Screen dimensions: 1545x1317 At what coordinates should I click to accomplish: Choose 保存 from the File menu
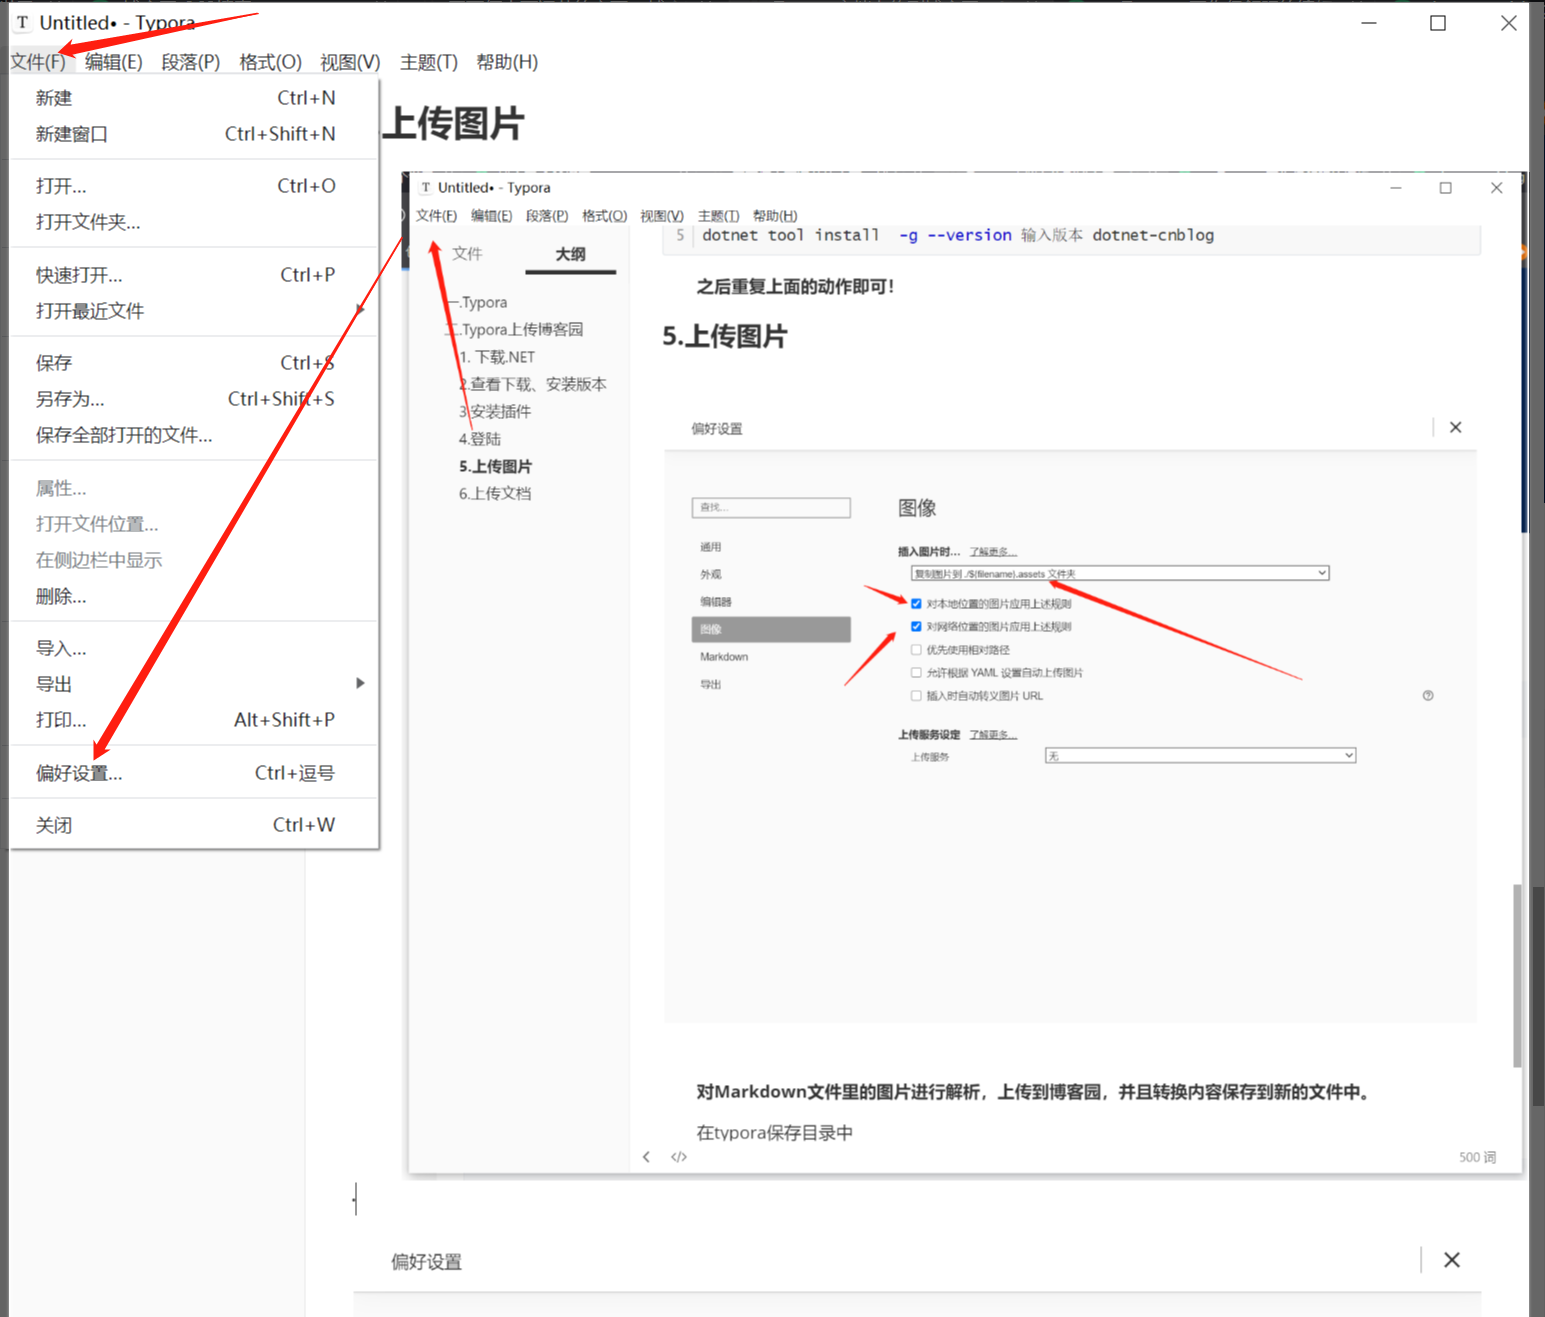[x=193, y=363]
